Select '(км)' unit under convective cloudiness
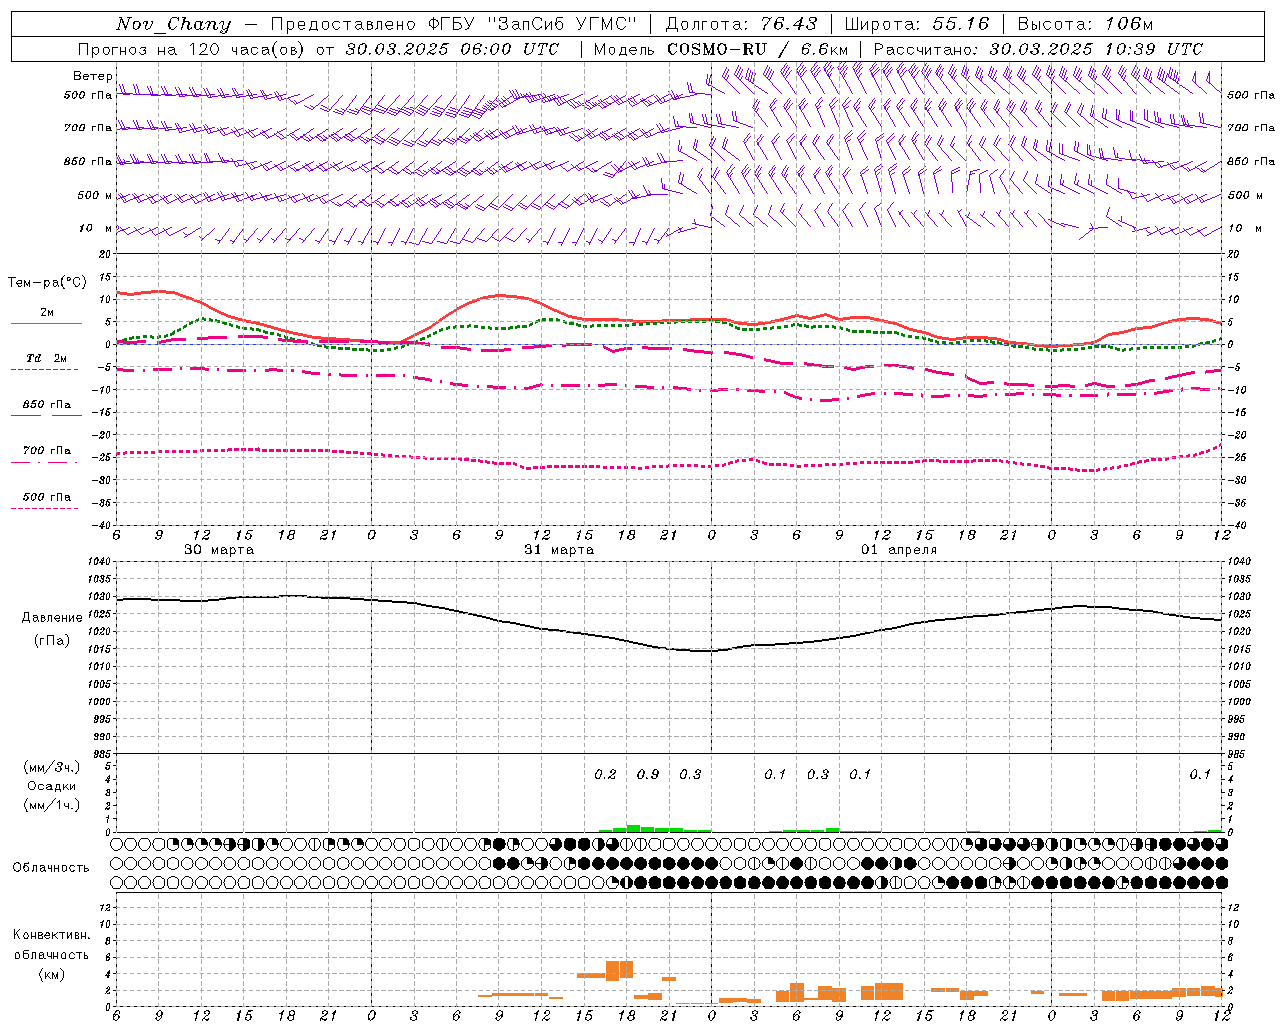This screenshot has width=1280, height=1024. pyautogui.click(x=51, y=974)
